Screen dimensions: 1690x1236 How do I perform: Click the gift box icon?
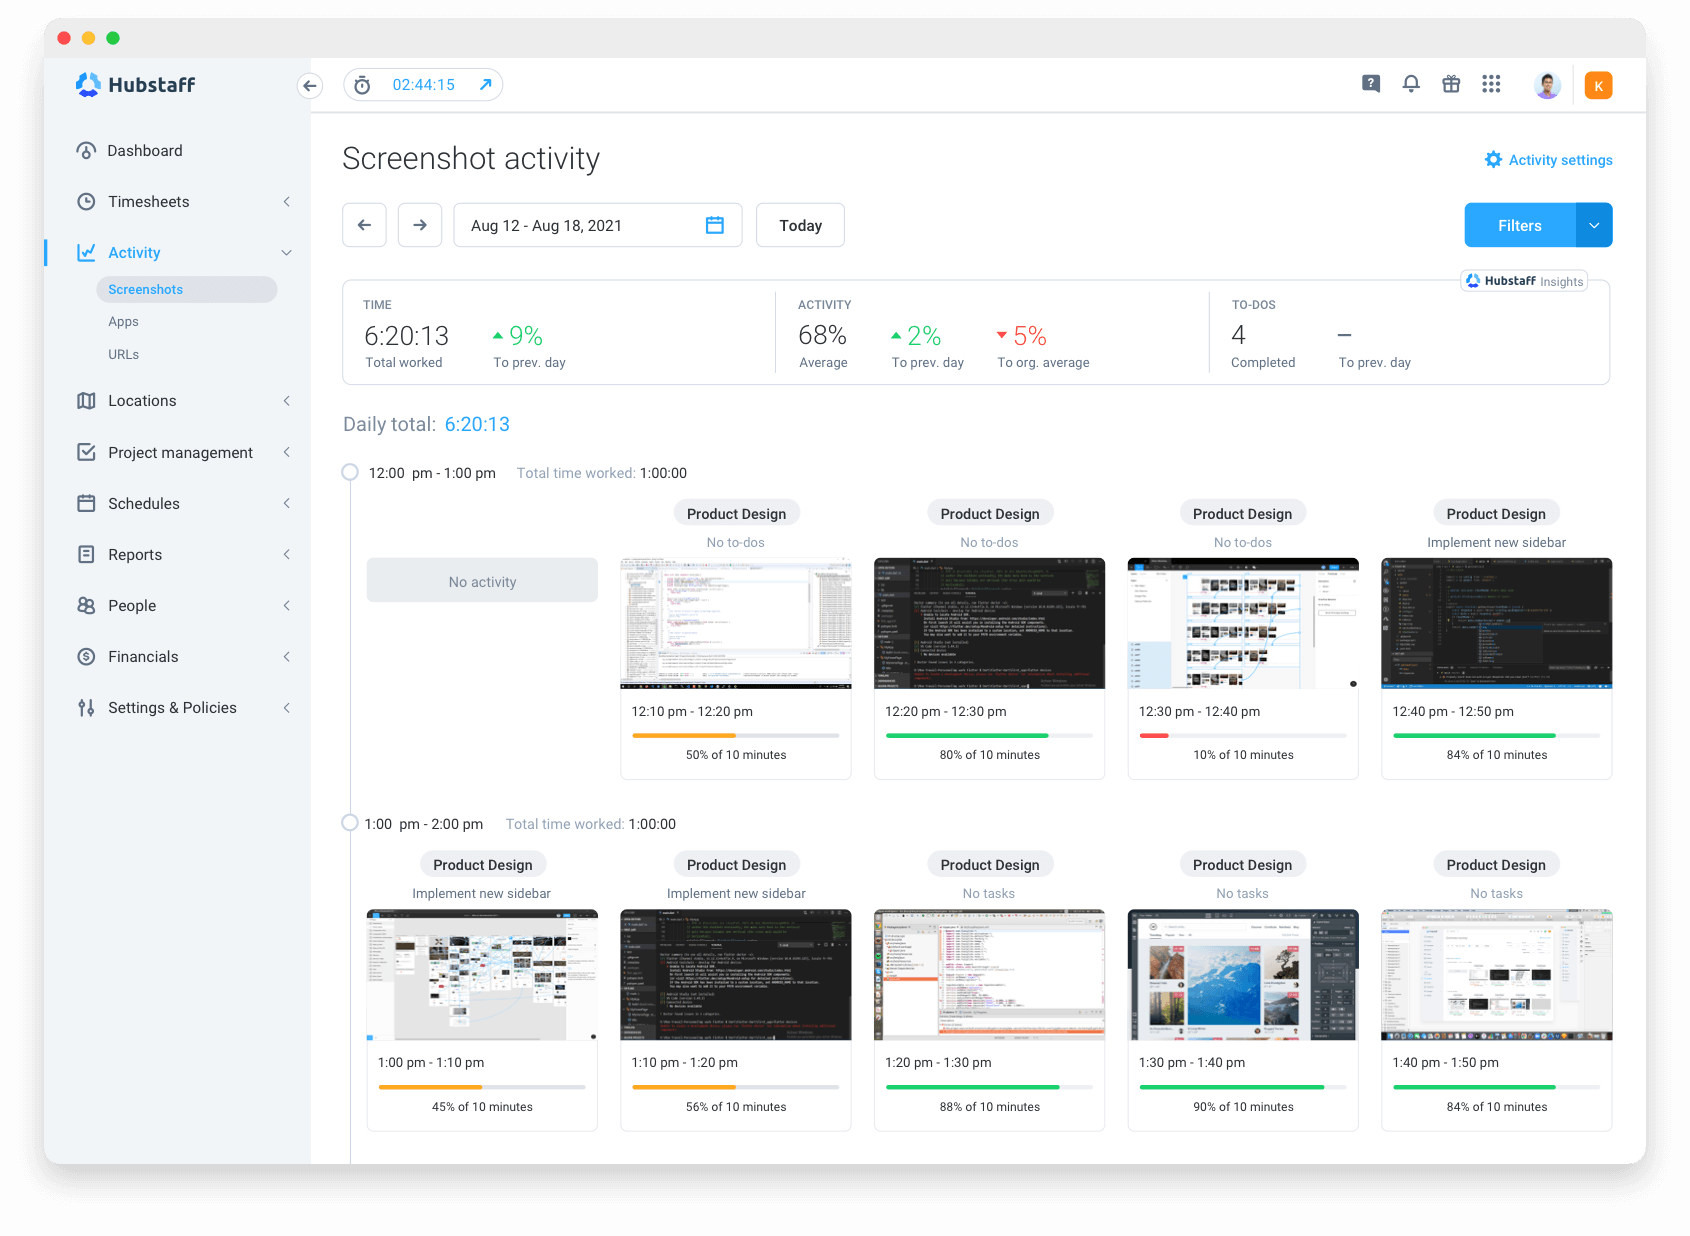click(1451, 84)
